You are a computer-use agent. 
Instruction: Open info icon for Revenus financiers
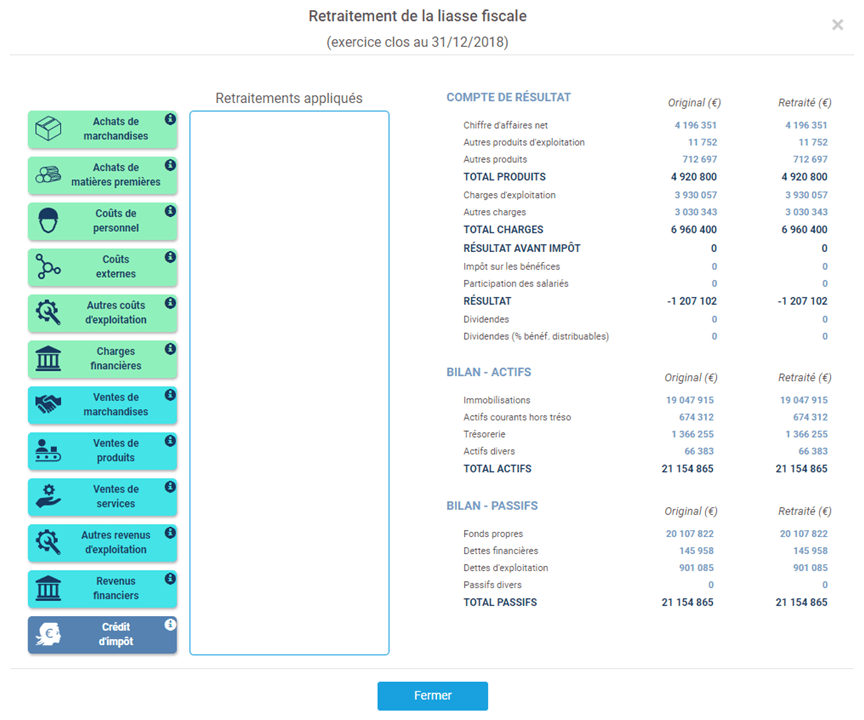170,578
